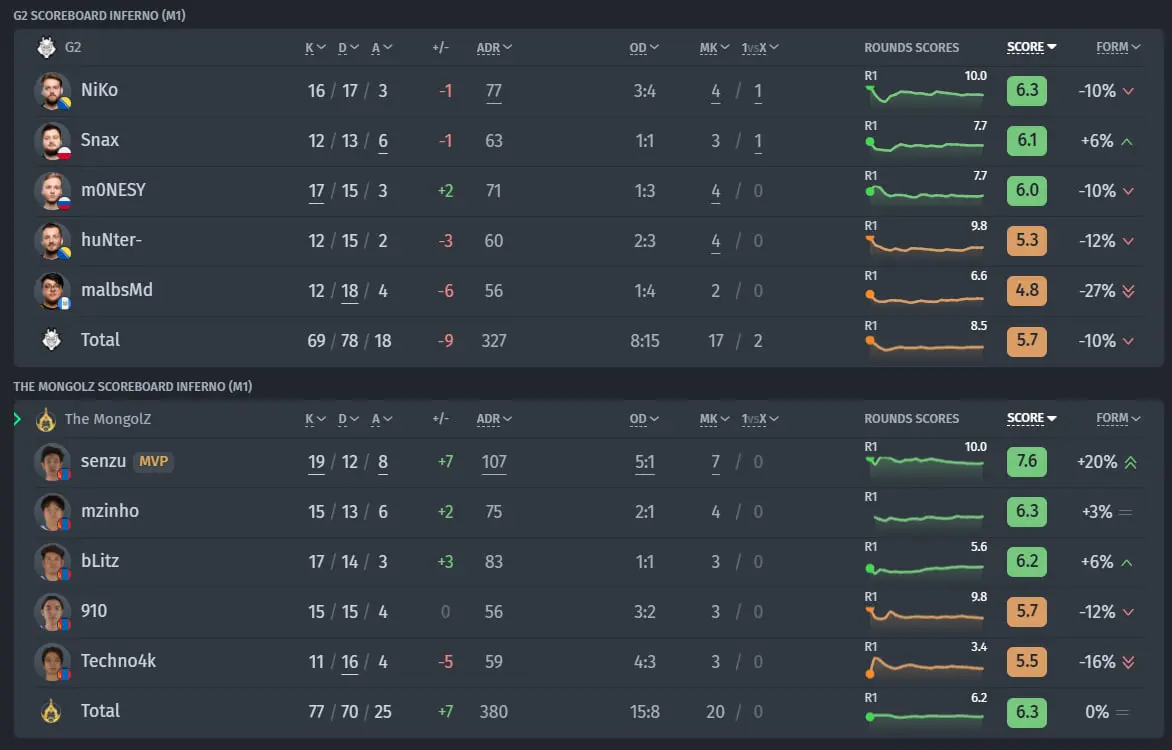1172x750 pixels.
Task: Click m0NESY's downward form arrow
Action: 1128,191
